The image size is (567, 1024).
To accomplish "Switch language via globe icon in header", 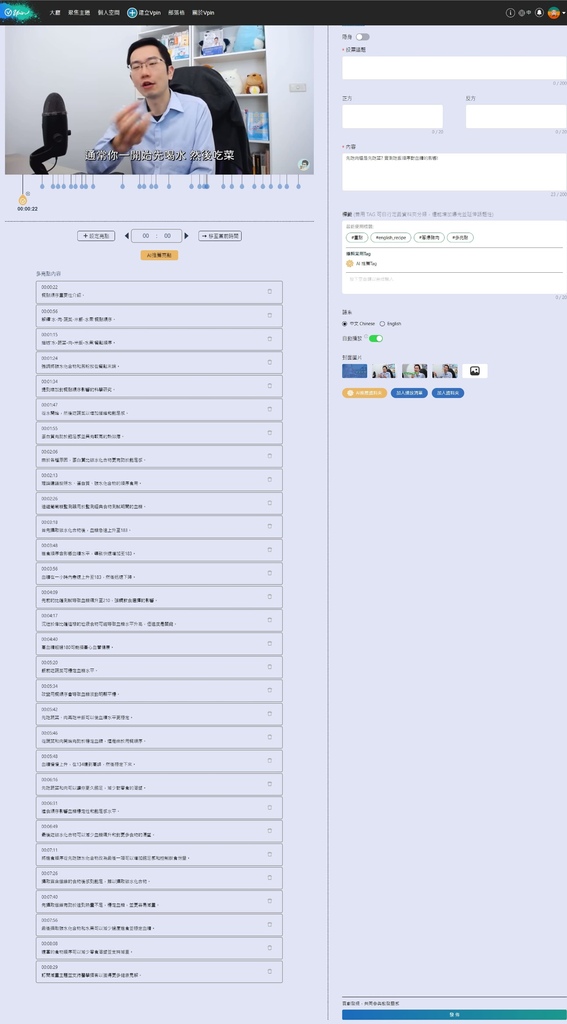I will [x=524, y=12].
